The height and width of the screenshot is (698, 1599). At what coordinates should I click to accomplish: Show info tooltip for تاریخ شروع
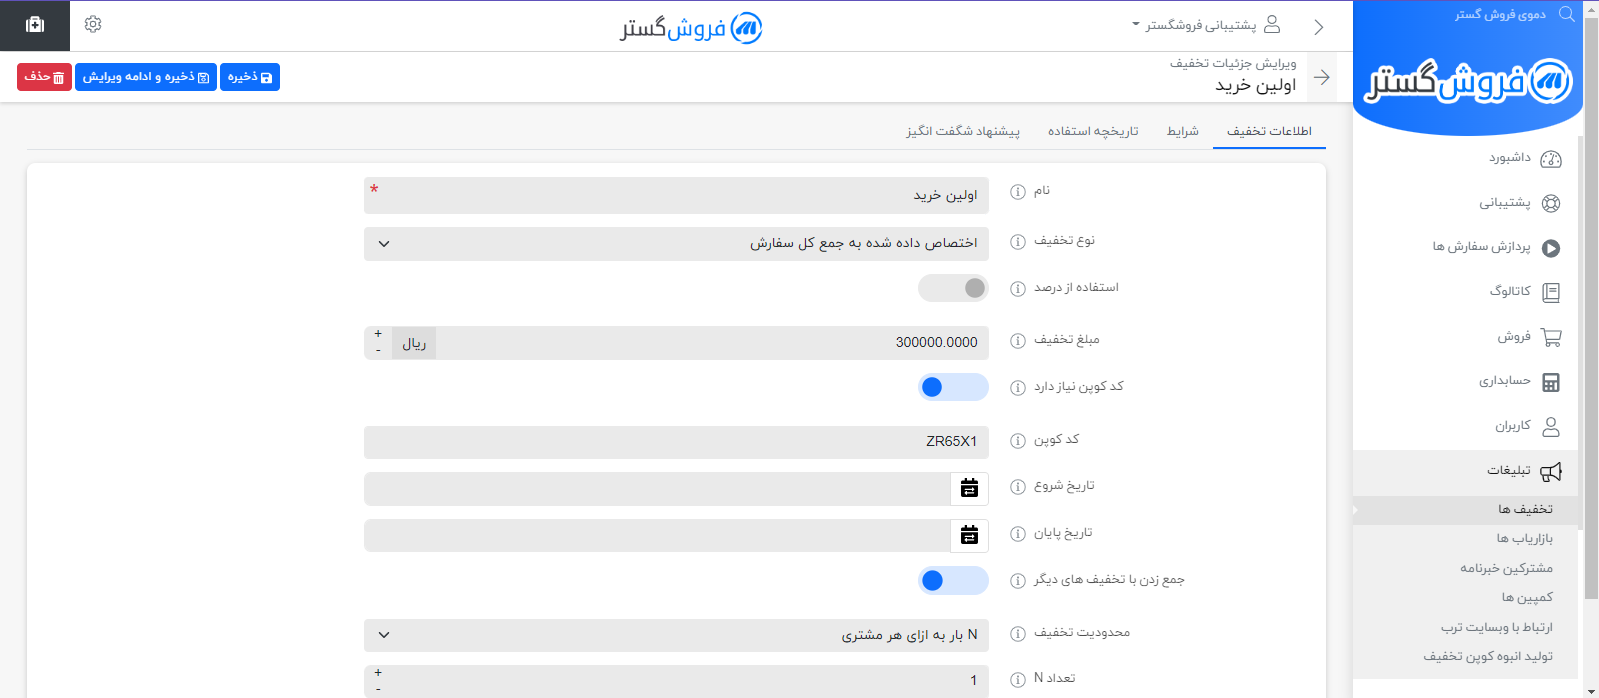(x=1017, y=487)
